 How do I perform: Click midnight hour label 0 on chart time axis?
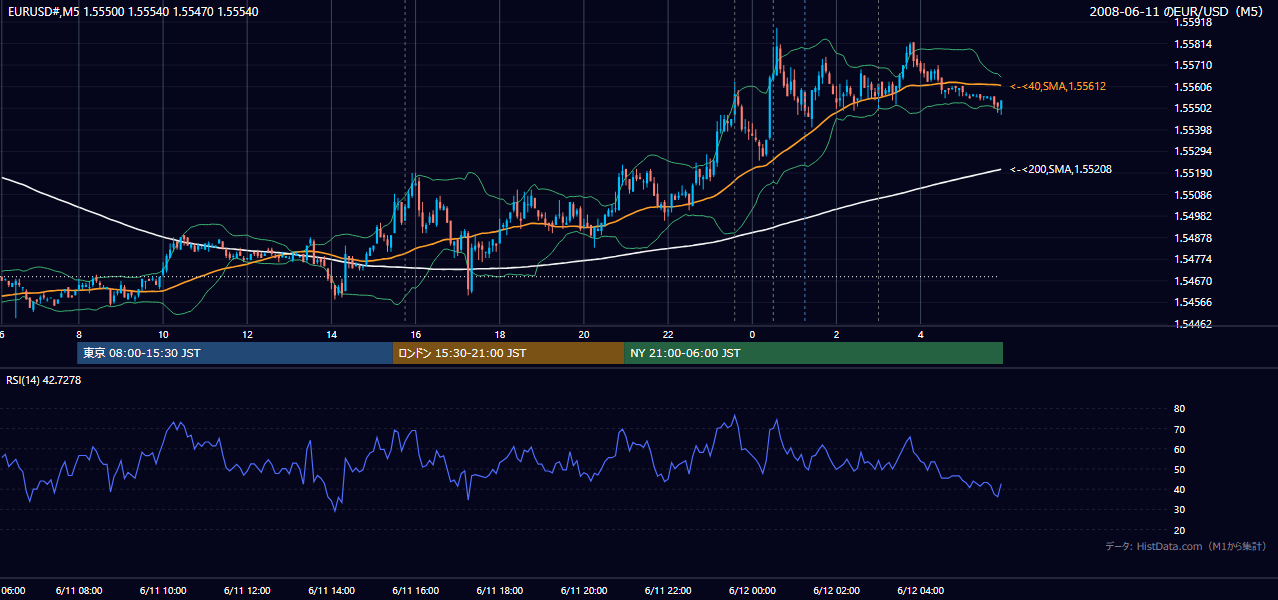click(752, 335)
